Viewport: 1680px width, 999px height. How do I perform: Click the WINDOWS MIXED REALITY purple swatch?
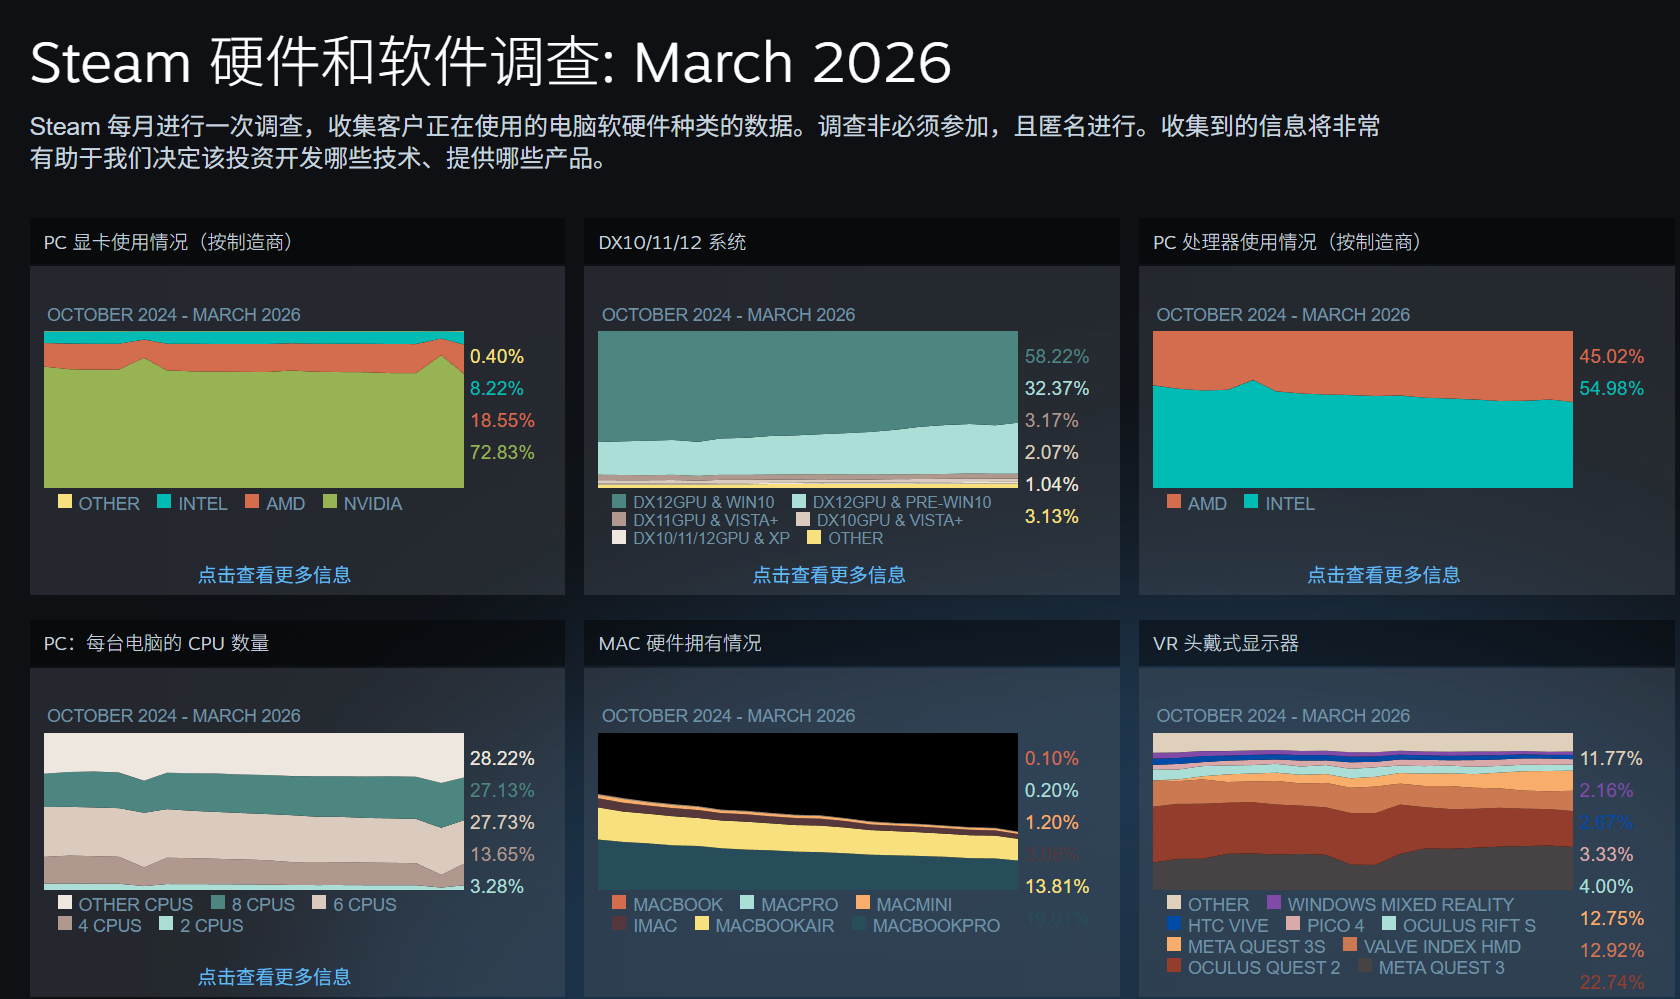pyautogui.click(x=1274, y=902)
